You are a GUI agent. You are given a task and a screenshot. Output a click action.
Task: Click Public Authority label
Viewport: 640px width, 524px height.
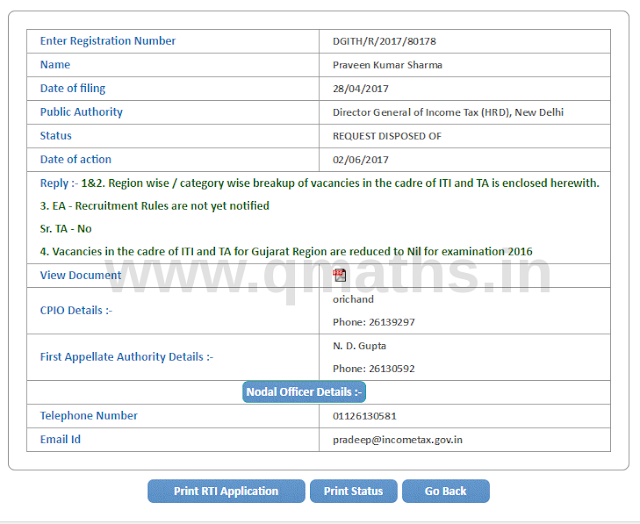(x=81, y=112)
